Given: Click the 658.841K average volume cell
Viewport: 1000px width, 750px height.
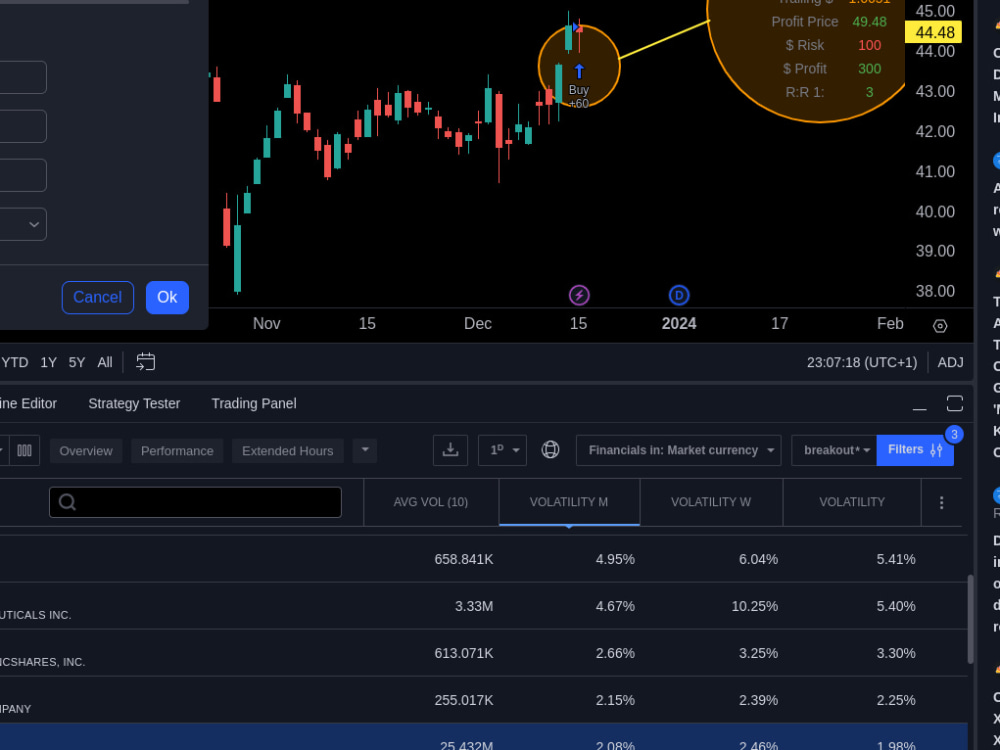Looking at the screenshot, I should pos(464,559).
